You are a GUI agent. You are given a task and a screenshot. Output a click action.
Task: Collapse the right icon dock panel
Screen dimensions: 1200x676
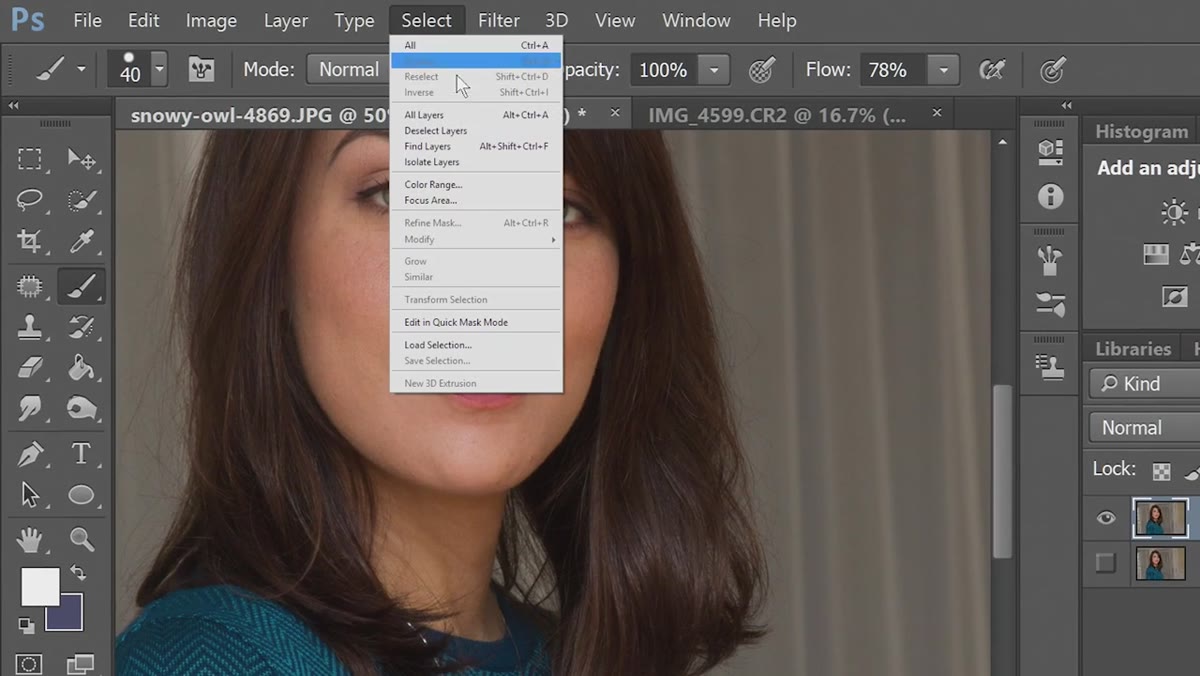pos(1067,105)
